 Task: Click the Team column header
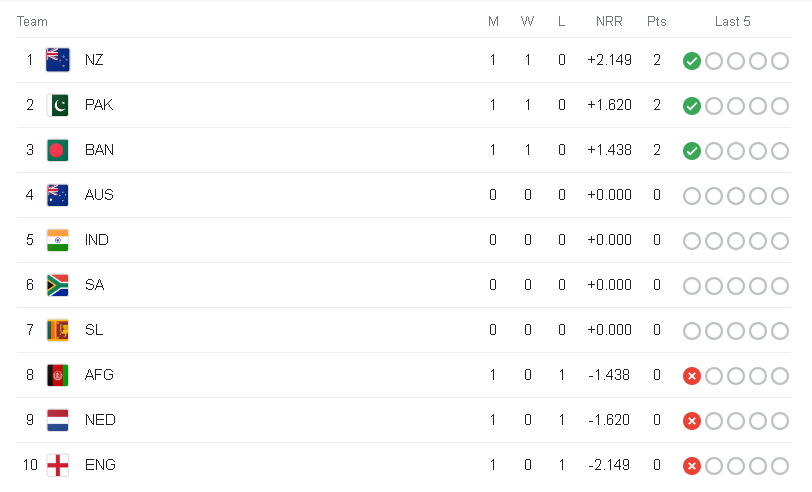point(32,21)
